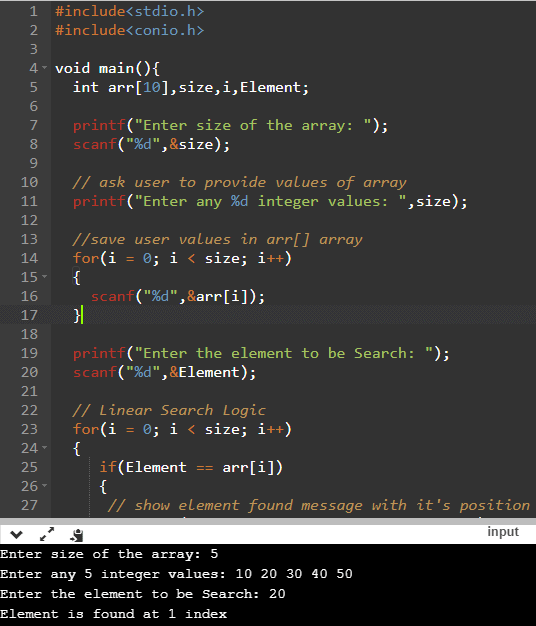Screen dimensions: 536x626
Task: Click console output 'Enter size of the array: 5'
Action: tap(109, 554)
